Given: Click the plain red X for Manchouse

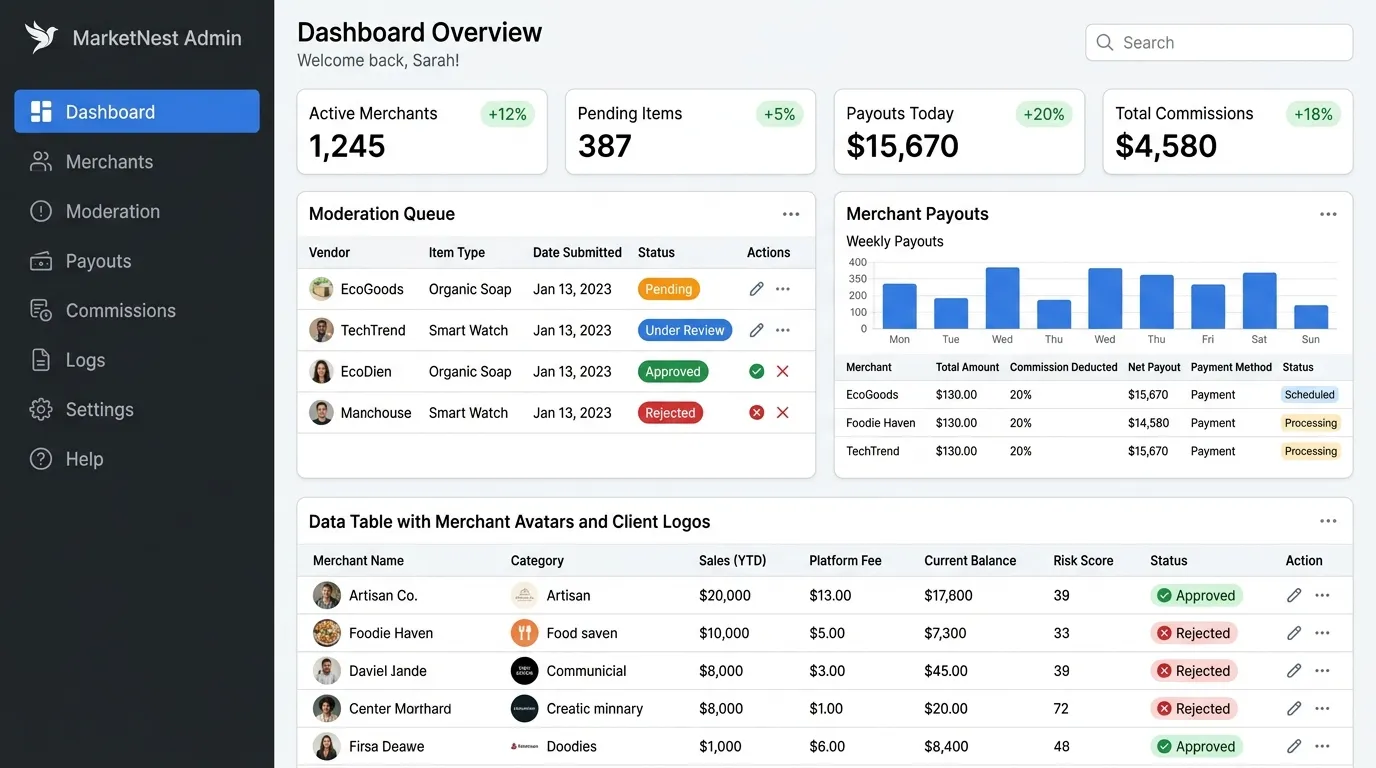Looking at the screenshot, I should point(783,413).
